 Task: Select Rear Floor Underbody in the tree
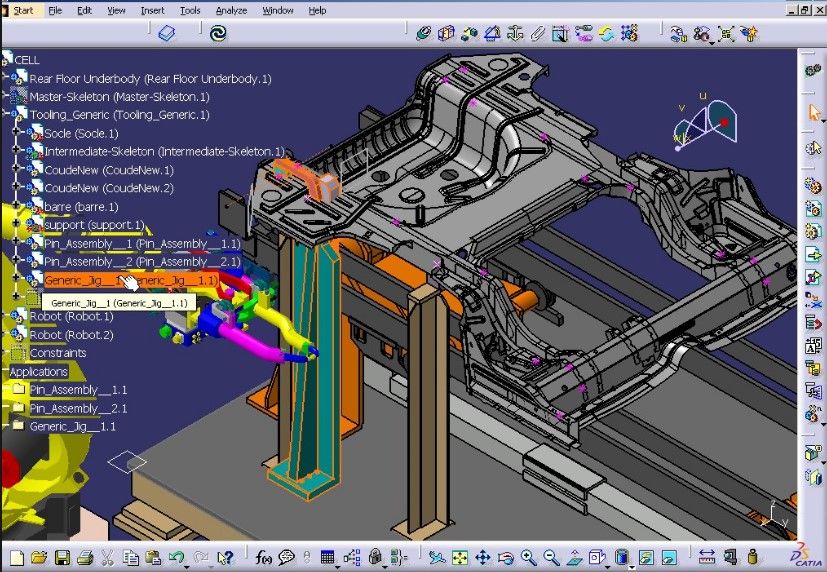point(150,78)
